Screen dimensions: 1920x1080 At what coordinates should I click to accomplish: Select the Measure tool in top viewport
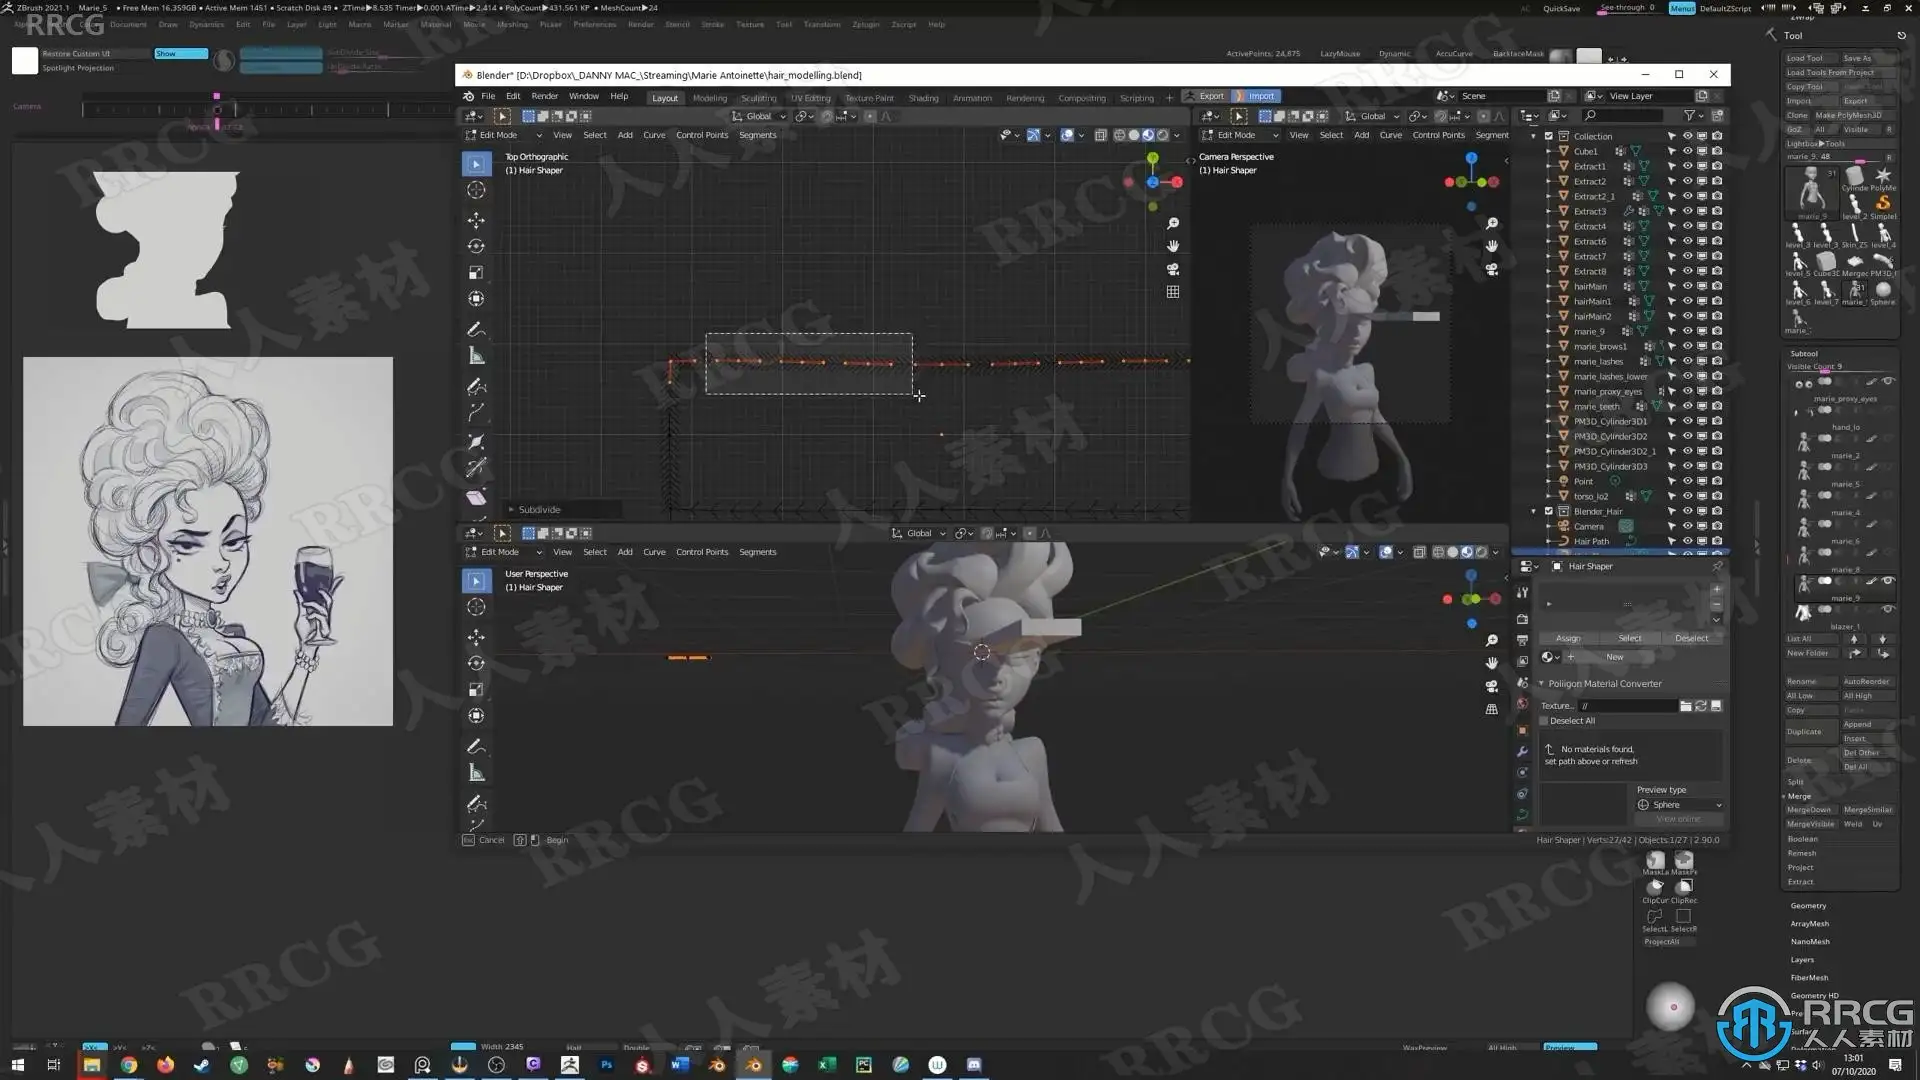476,356
